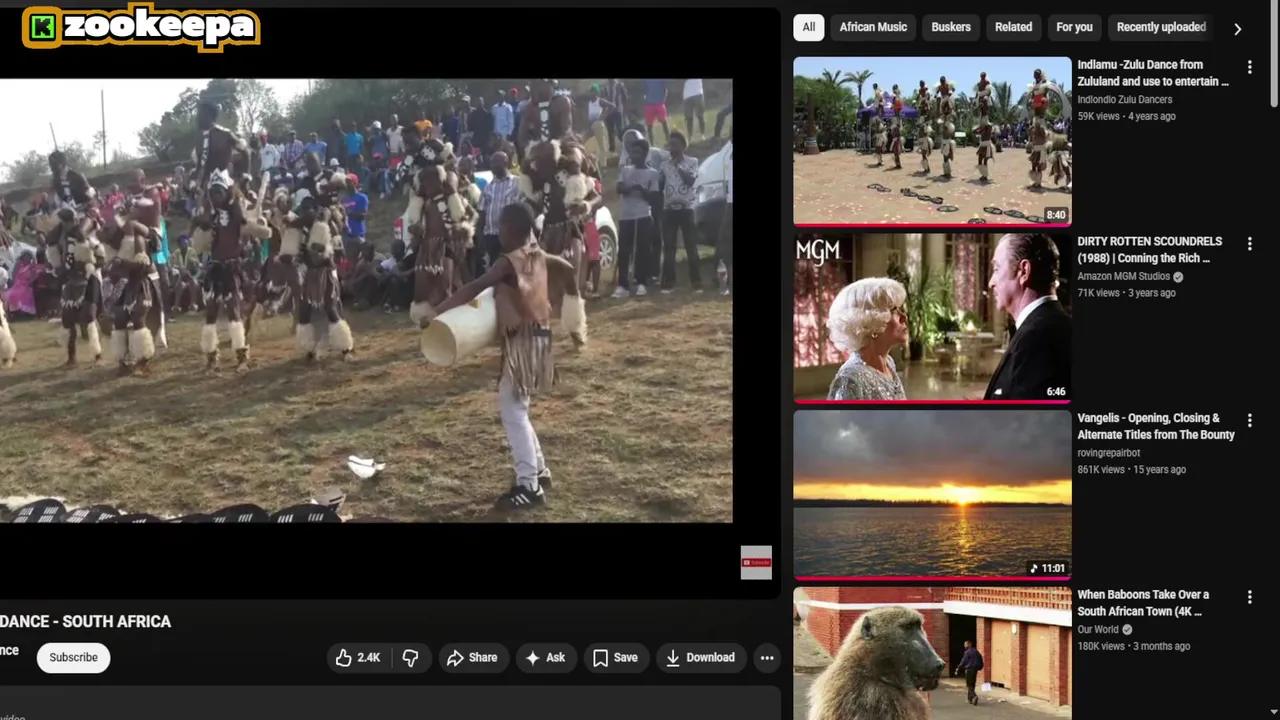This screenshot has width=1280, height=720.
Task: Click the Ask button
Action: (x=545, y=657)
